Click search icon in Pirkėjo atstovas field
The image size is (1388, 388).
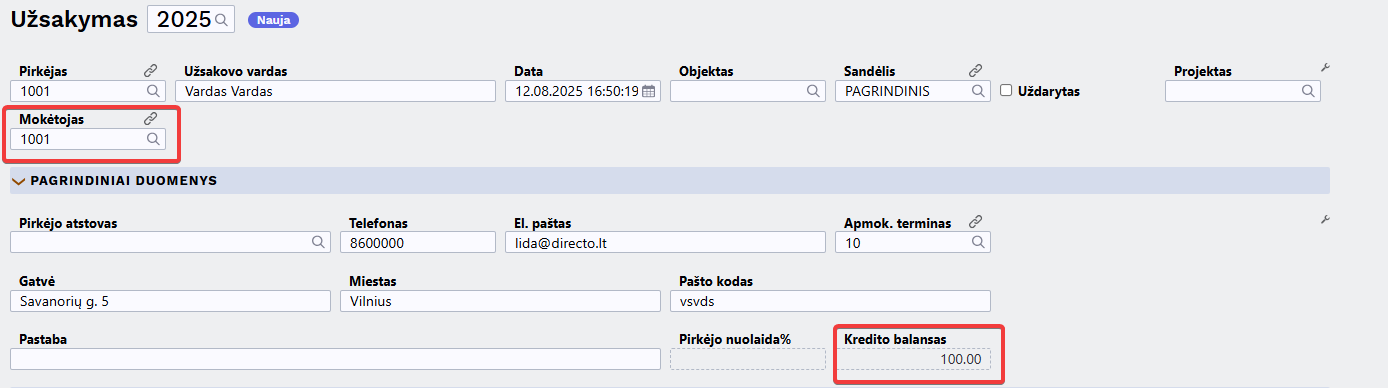[319, 242]
